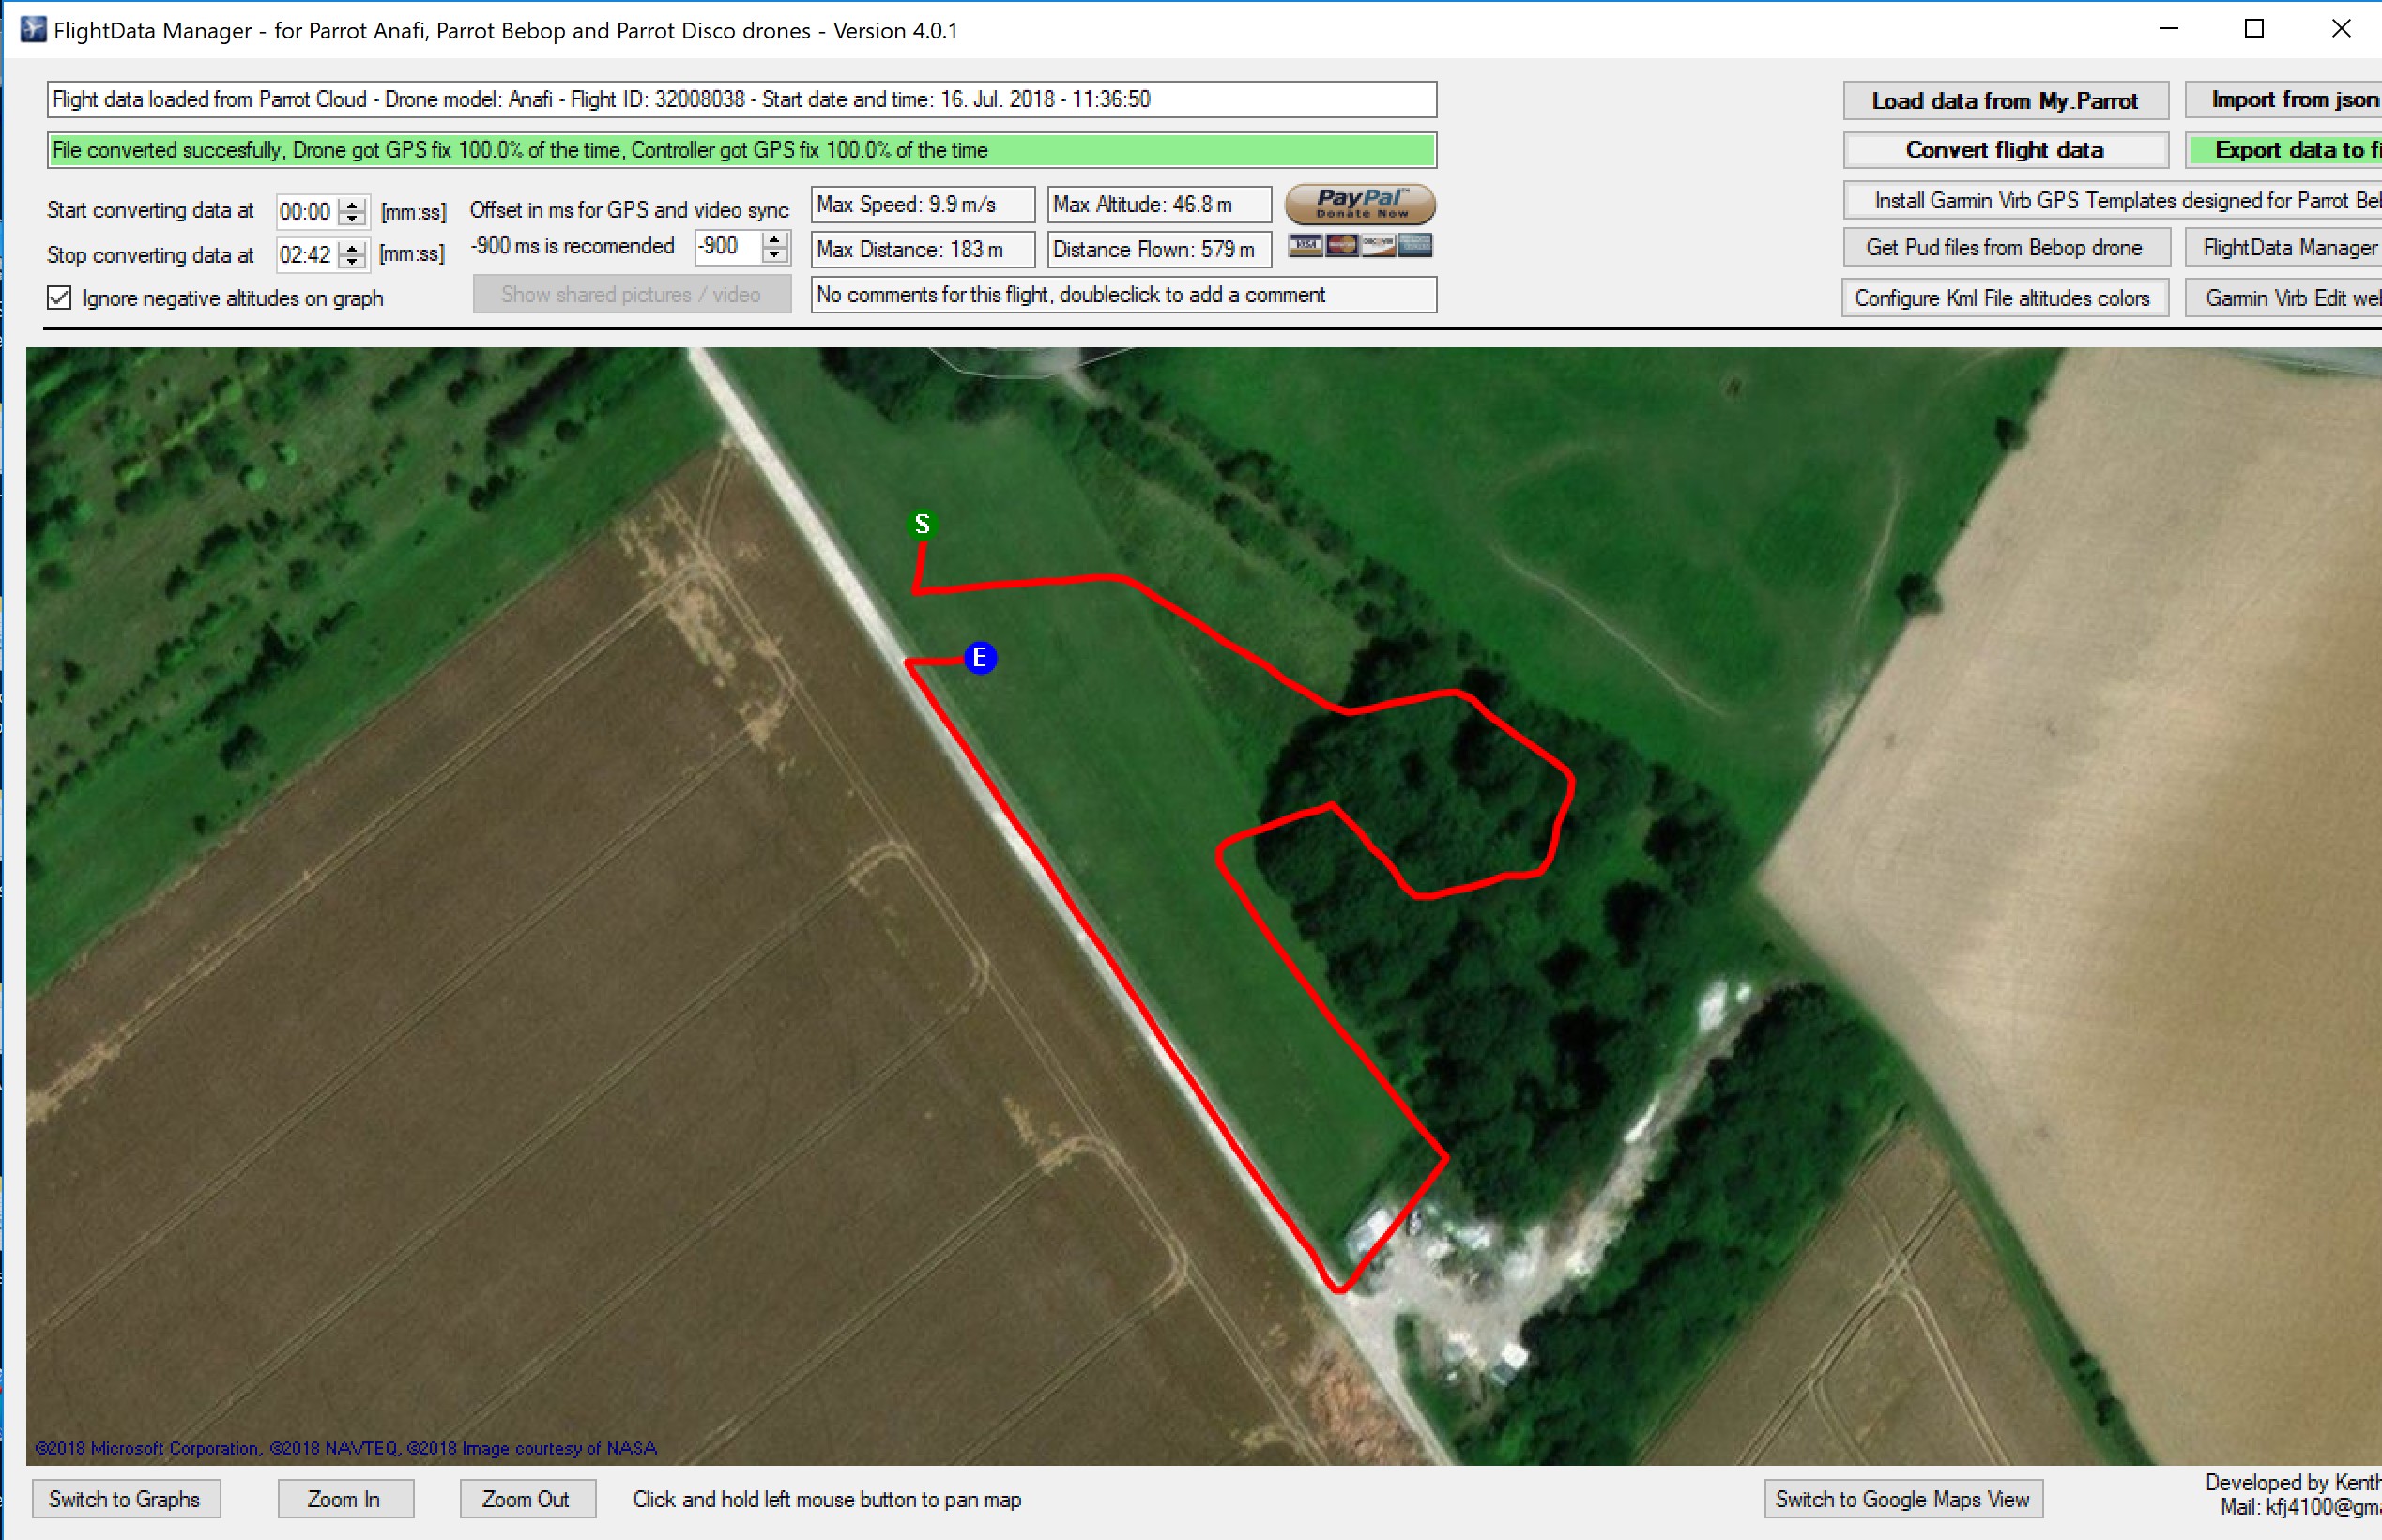Click the PayPal Donate Now icon
2382x1540 pixels.
[x=1360, y=204]
